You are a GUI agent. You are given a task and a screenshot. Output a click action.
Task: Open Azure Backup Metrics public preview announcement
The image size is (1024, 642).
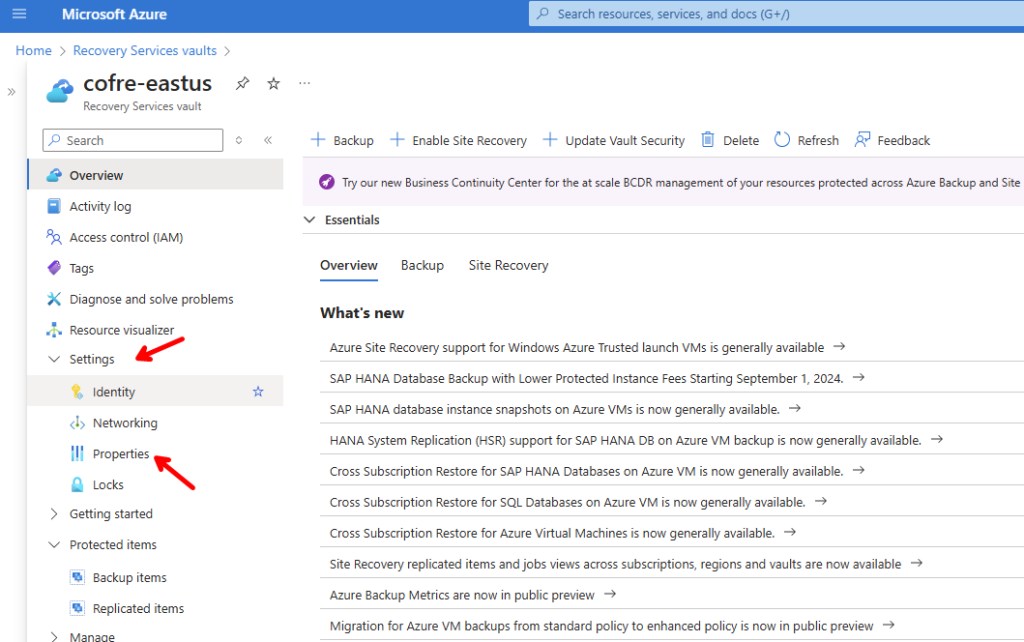click(462, 595)
